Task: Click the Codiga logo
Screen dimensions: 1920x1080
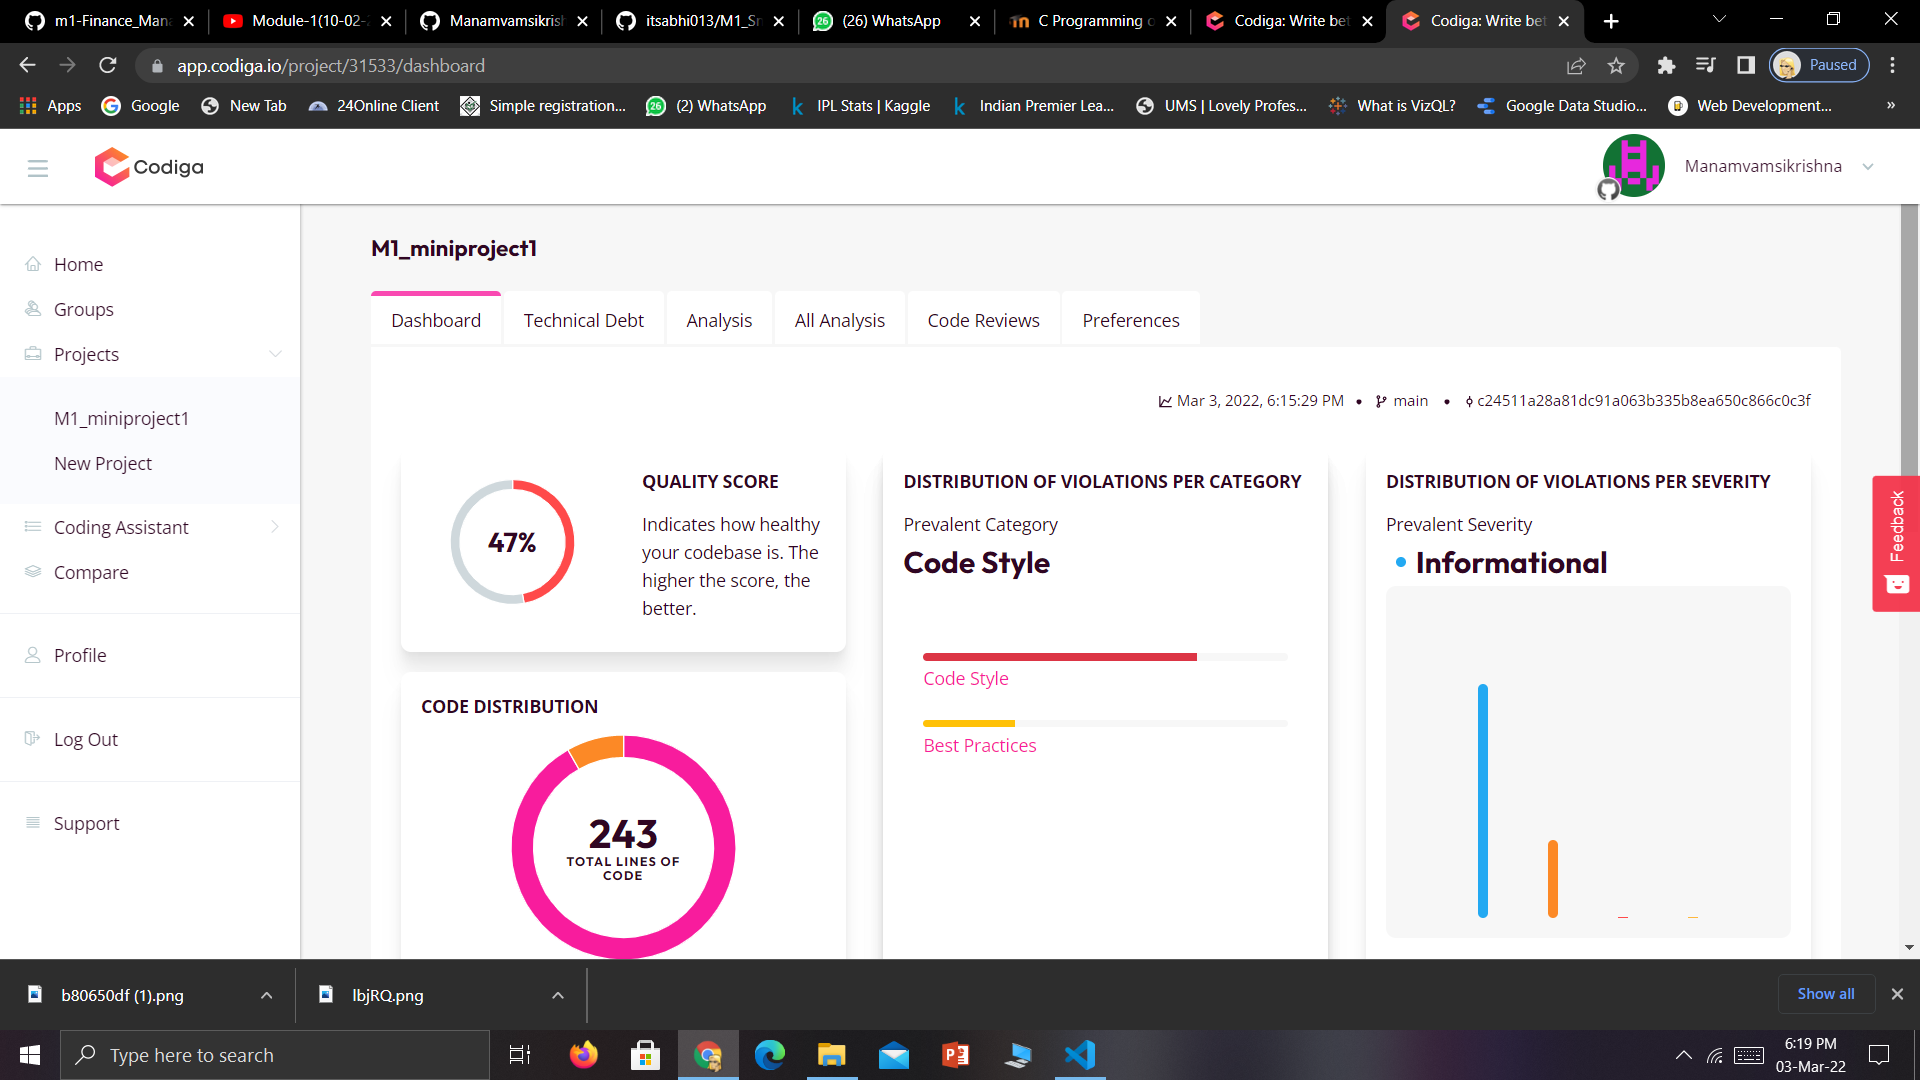Action: coord(149,167)
